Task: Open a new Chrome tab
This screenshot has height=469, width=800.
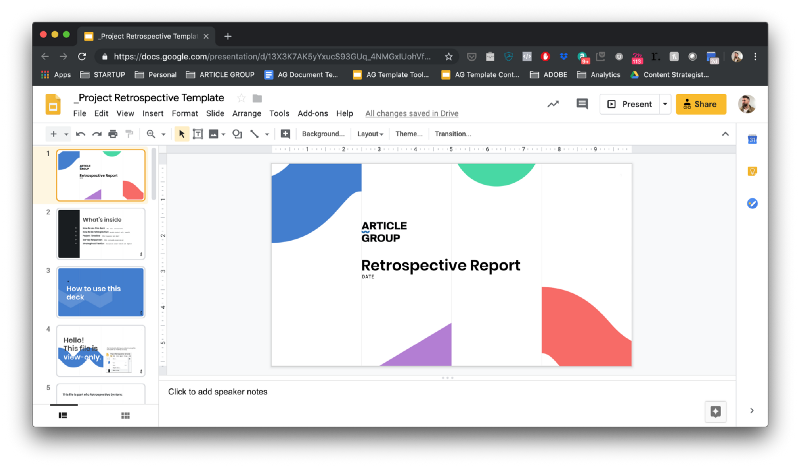Action: 228,36
